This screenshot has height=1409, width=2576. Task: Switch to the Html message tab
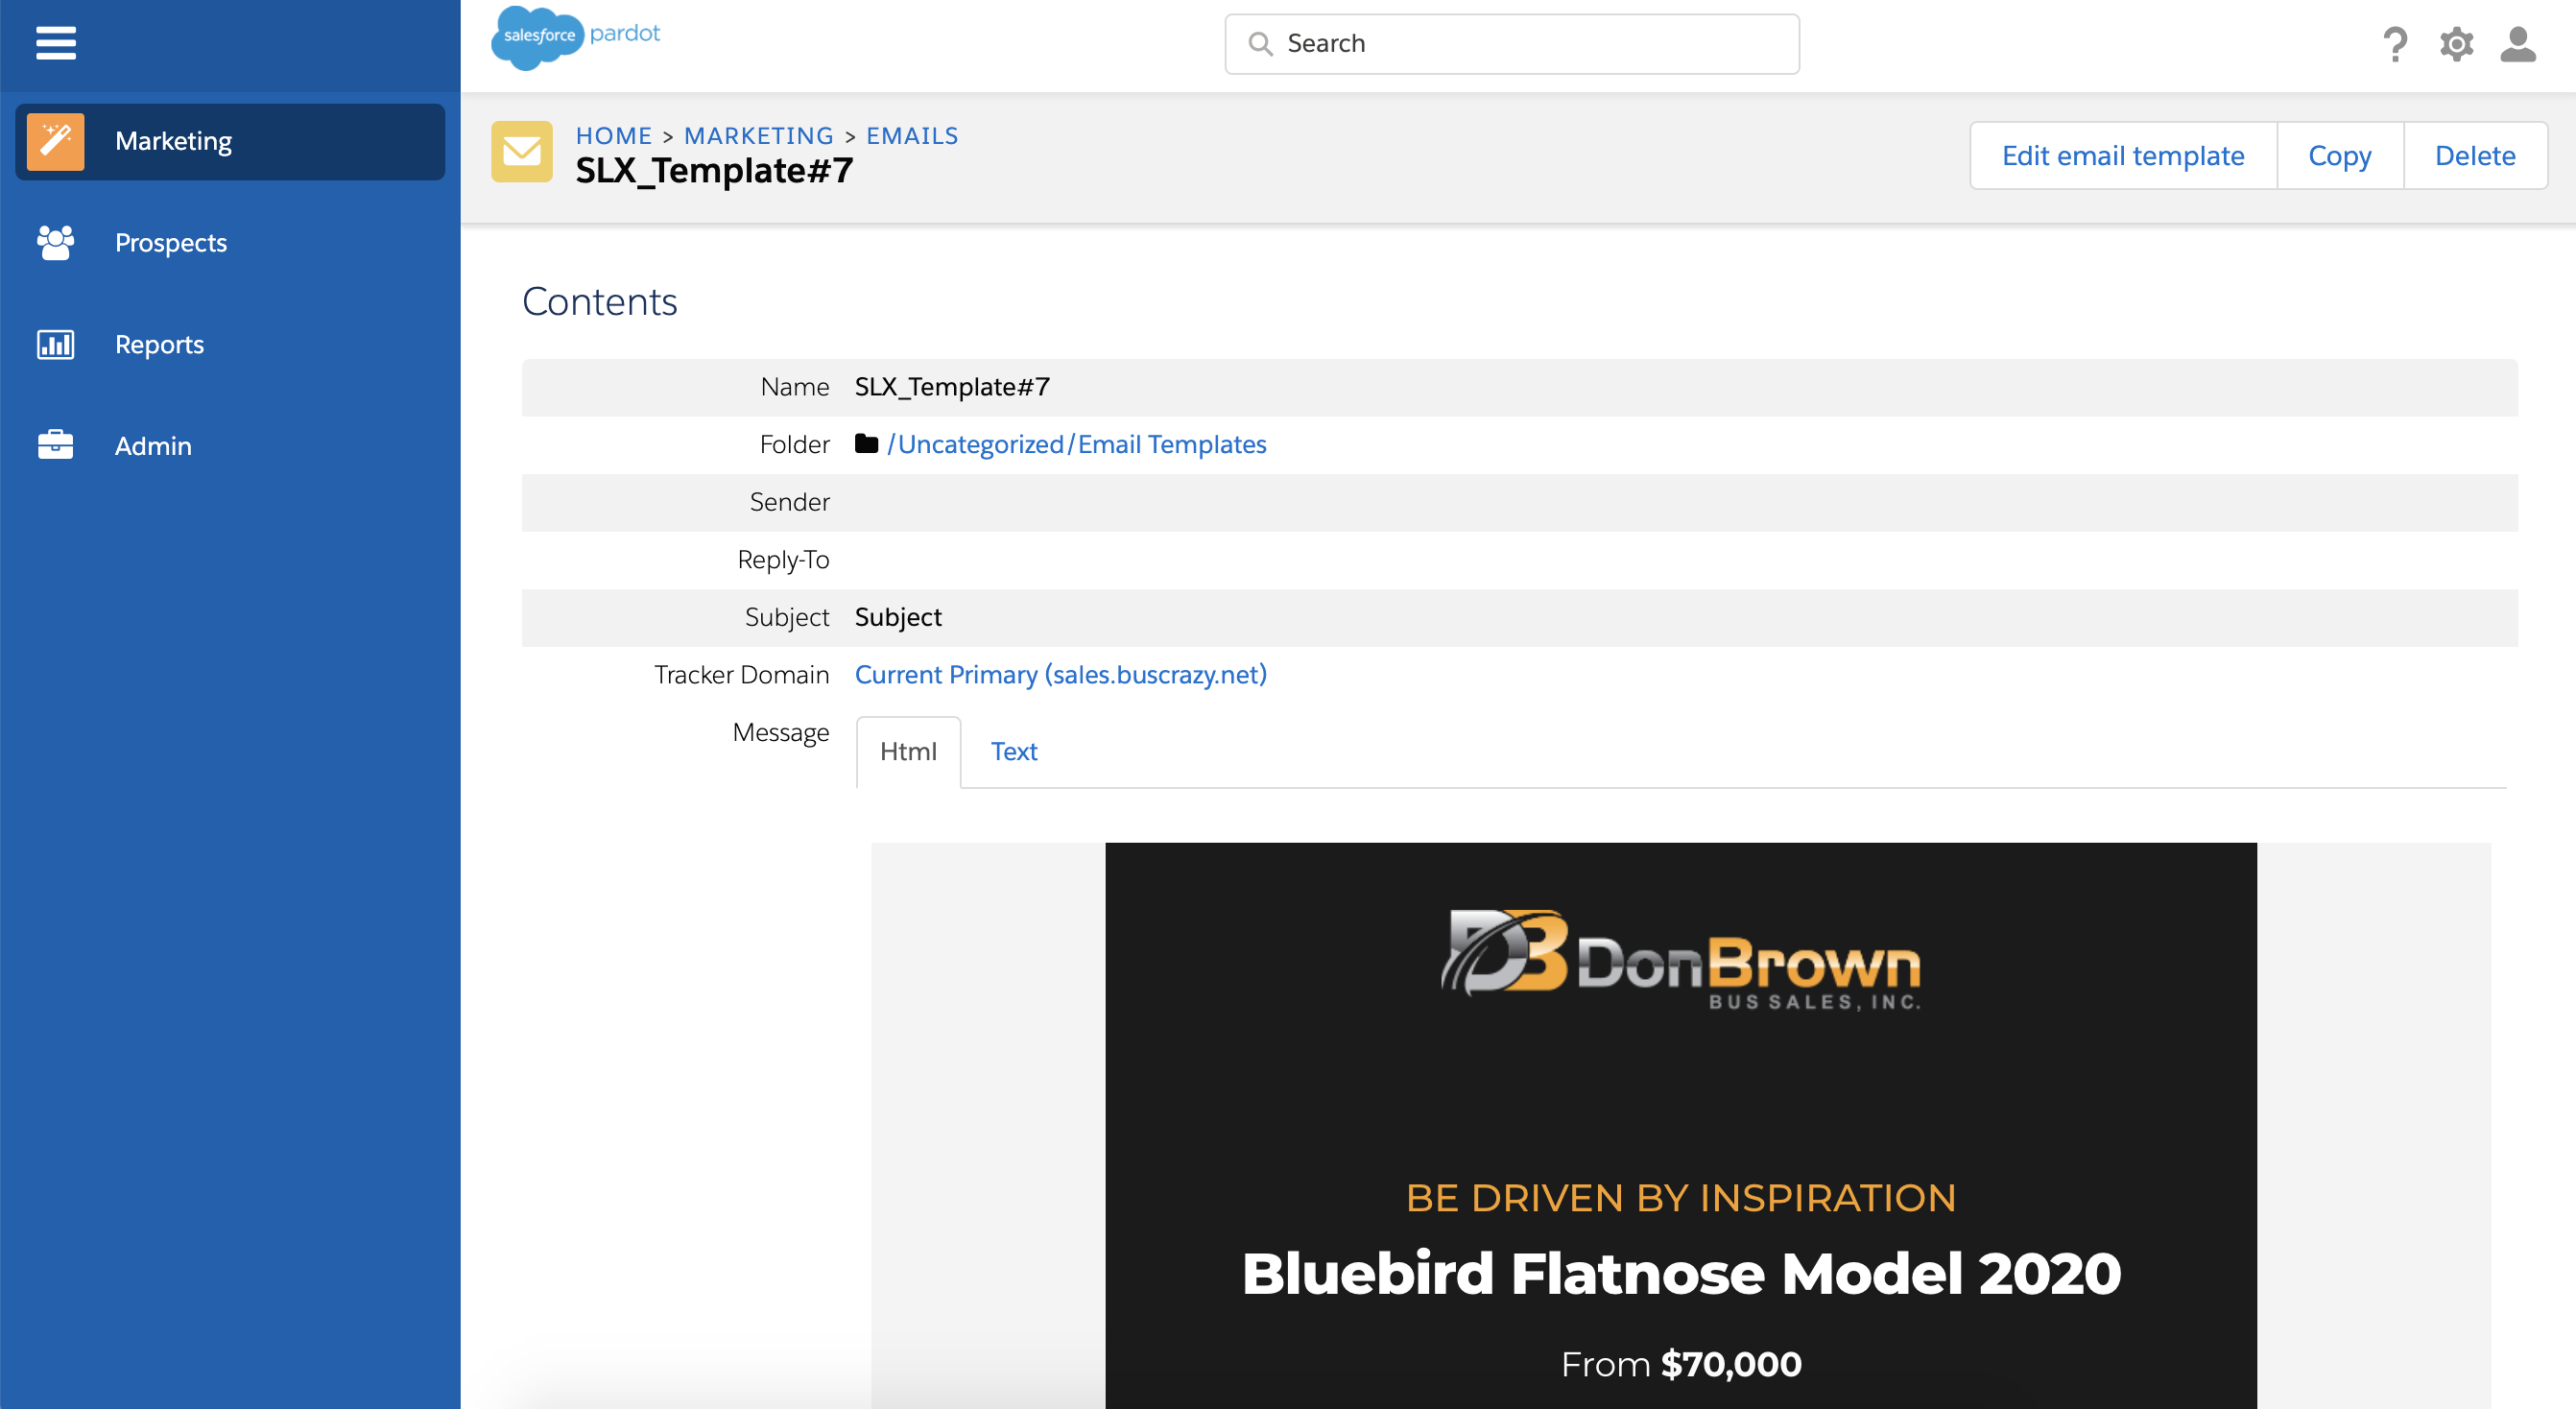(908, 752)
